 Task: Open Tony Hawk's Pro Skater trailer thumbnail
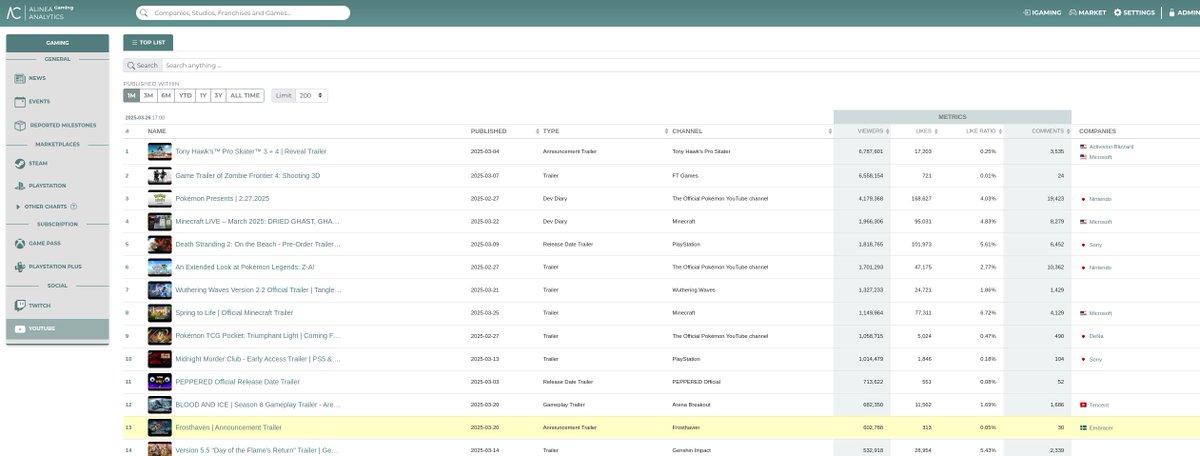coord(160,152)
